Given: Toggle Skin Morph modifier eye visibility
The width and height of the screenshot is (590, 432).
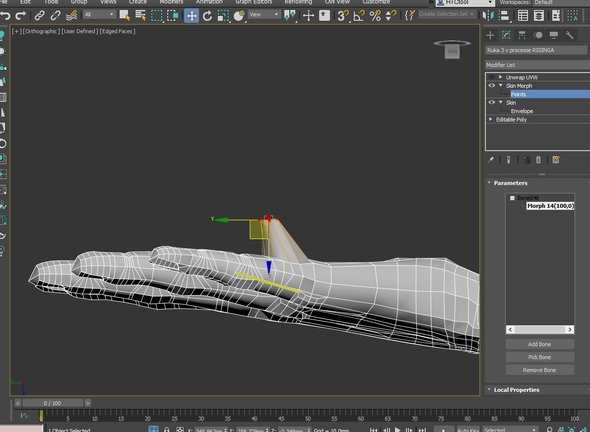Looking at the screenshot, I should click(491, 85).
